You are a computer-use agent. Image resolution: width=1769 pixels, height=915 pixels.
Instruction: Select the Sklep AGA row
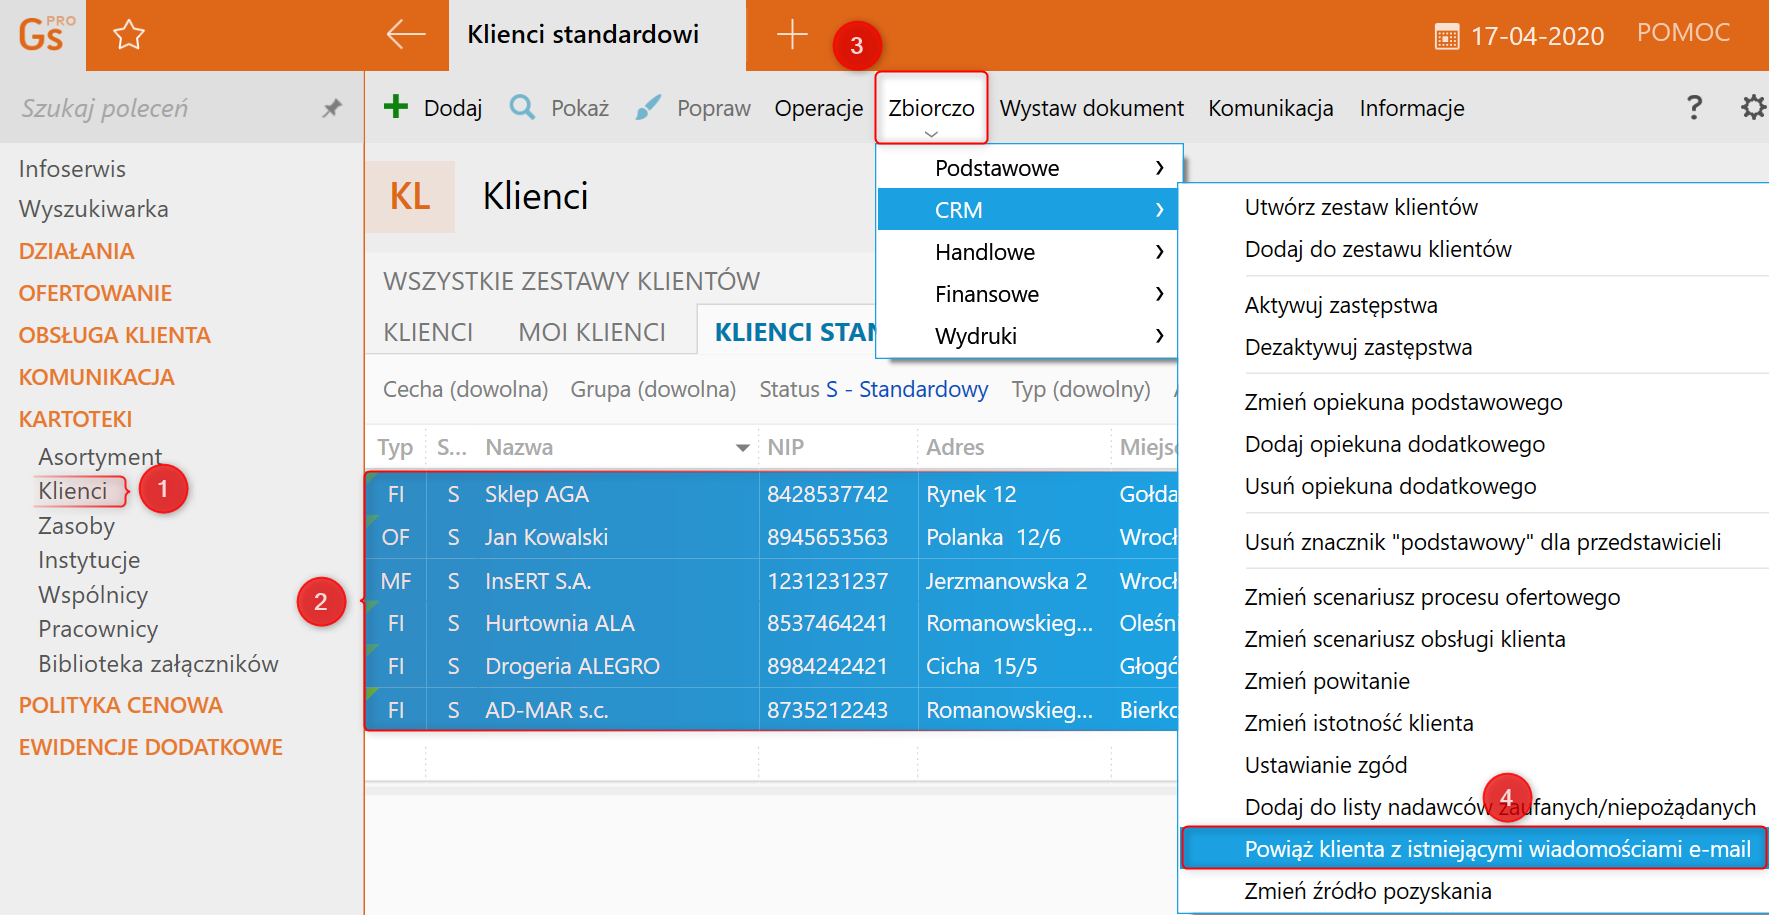[x=771, y=494]
